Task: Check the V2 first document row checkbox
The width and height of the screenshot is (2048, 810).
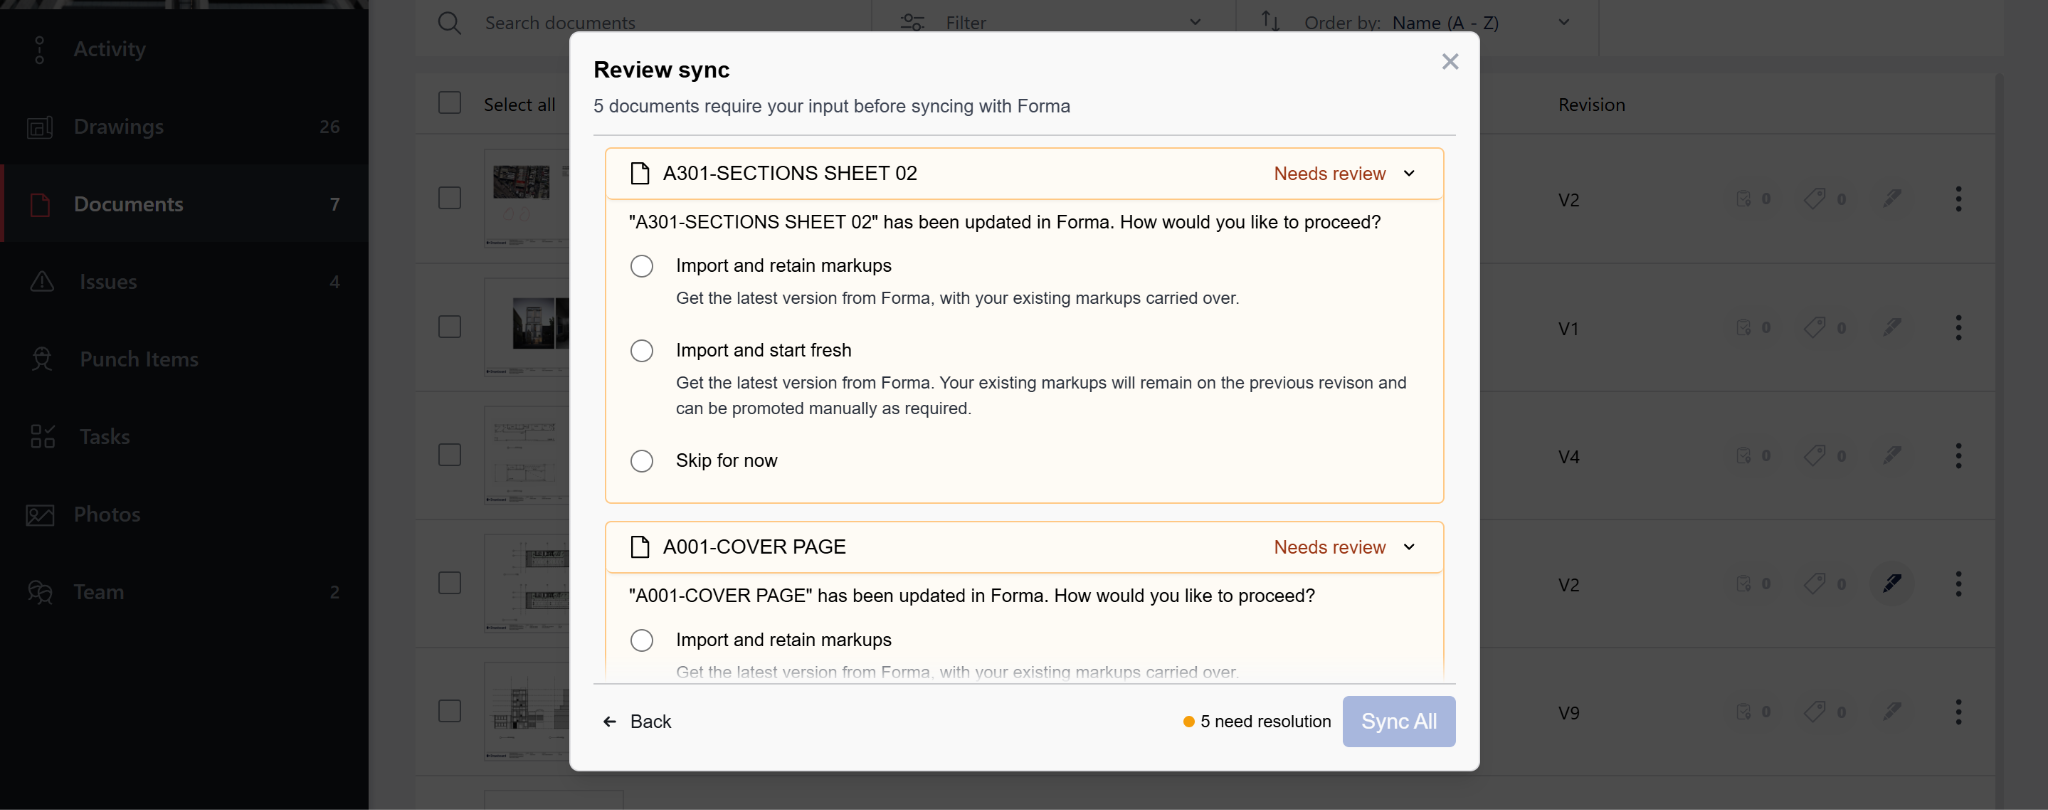Action: point(450,198)
